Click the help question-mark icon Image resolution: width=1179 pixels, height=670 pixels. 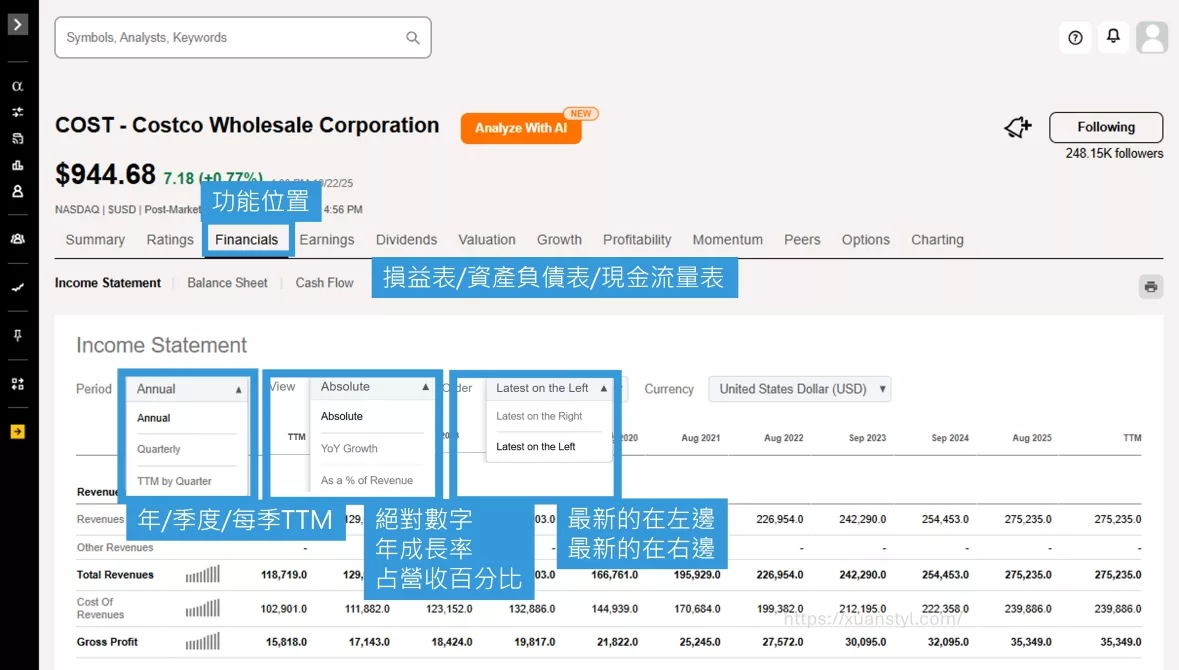click(x=1074, y=37)
